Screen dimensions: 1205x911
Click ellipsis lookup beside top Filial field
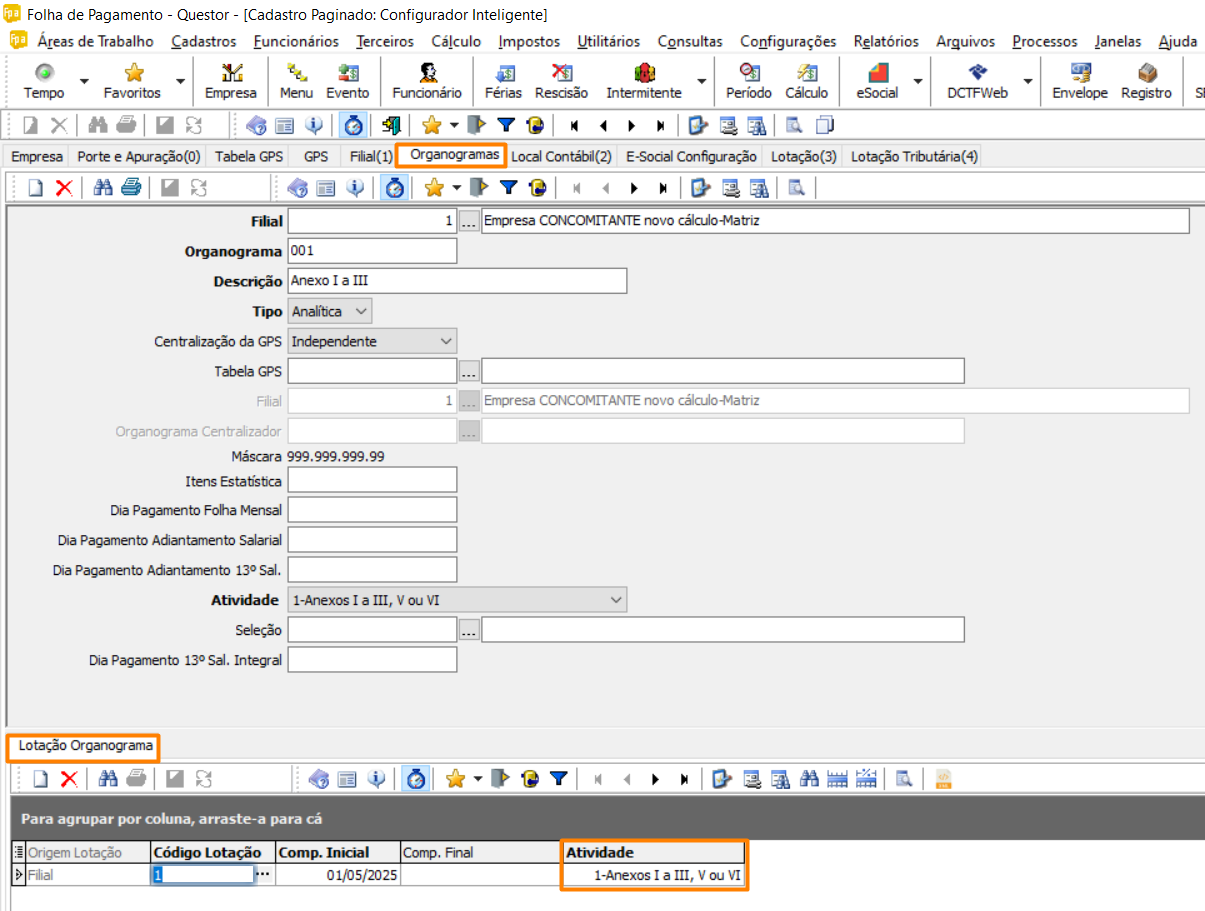click(x=469, y=221)
